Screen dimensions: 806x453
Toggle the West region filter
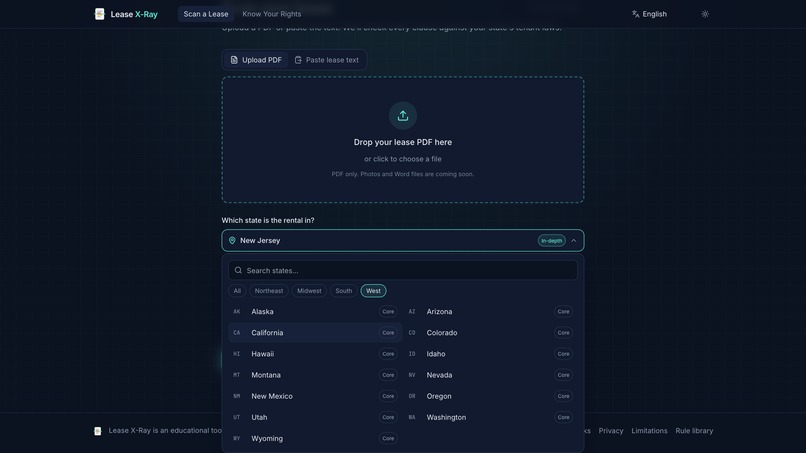point(373,291)
